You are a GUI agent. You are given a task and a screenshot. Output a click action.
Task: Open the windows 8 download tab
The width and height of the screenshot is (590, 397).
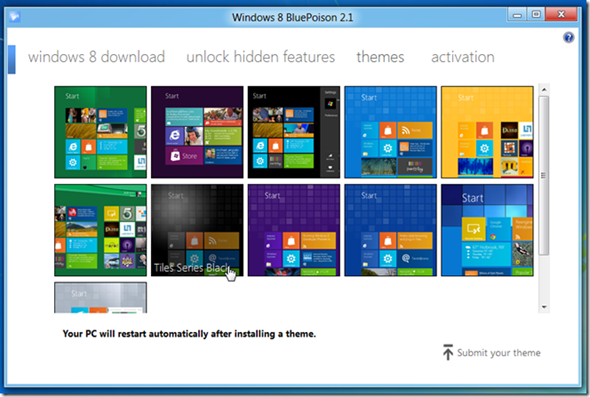click(x=96, y=57)
